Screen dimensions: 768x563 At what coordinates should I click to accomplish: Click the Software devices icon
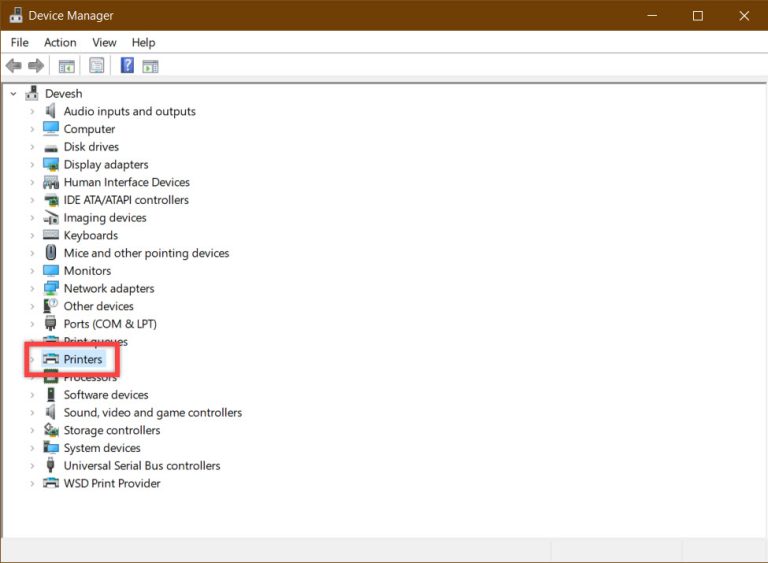(x=50, y=394)
